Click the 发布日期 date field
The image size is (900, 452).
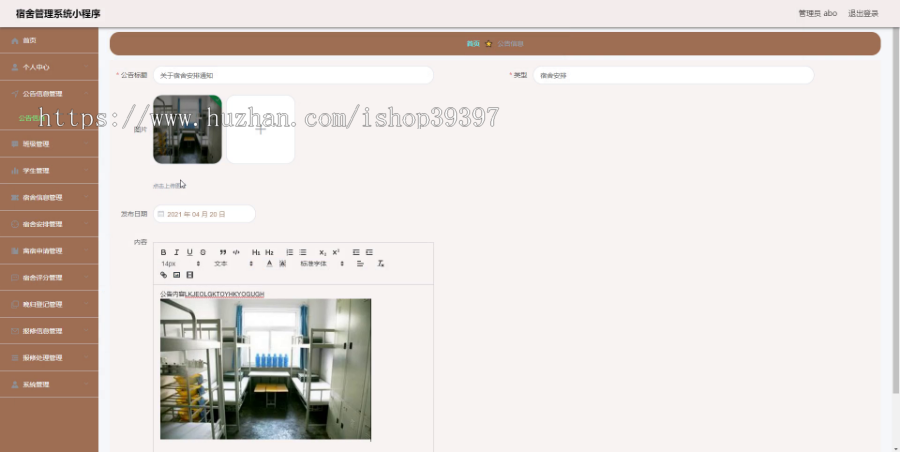click(x=204, y=214)
